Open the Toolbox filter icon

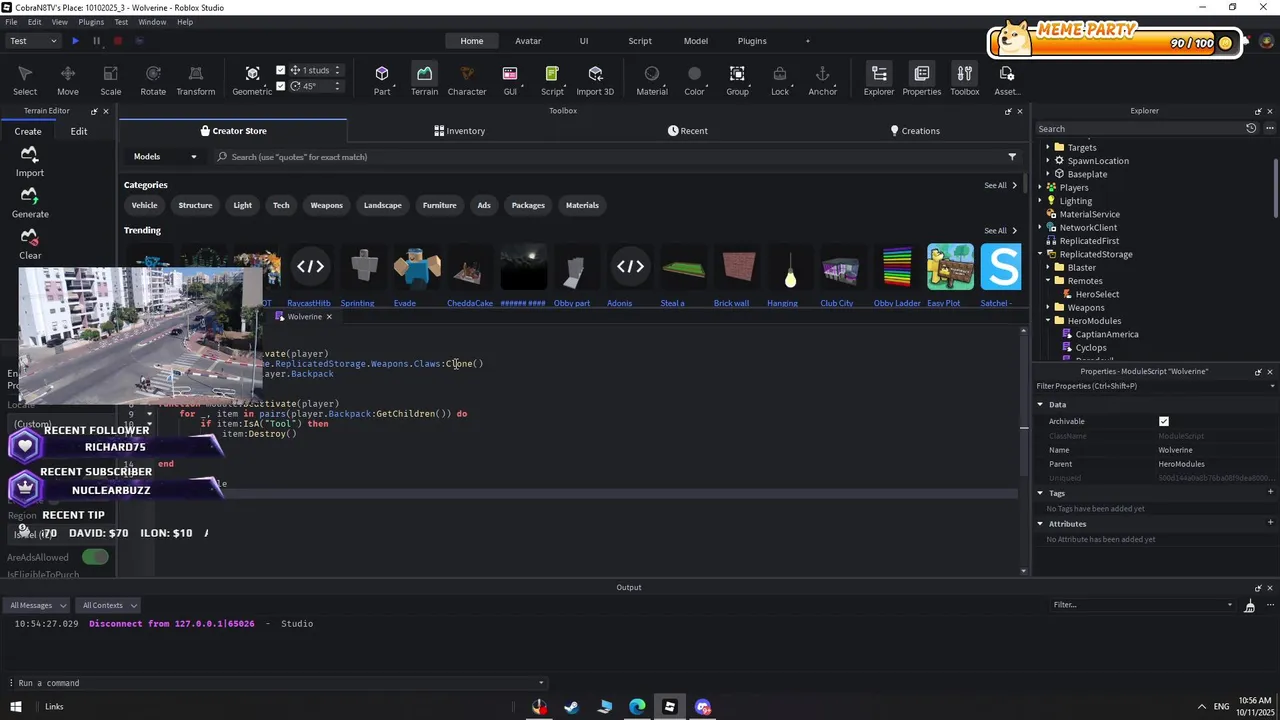coord(1012,157)
